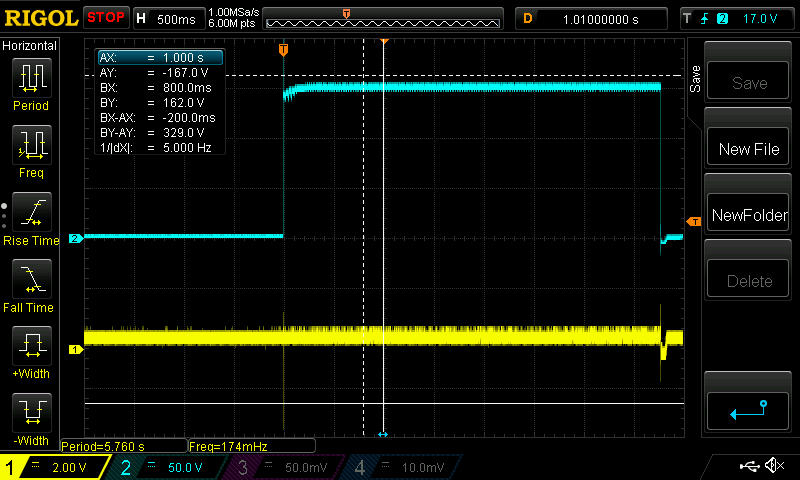Open the Save side tab
Image resolution: width=800 pixels, height=480 pixels.
[x=695, y=78]
